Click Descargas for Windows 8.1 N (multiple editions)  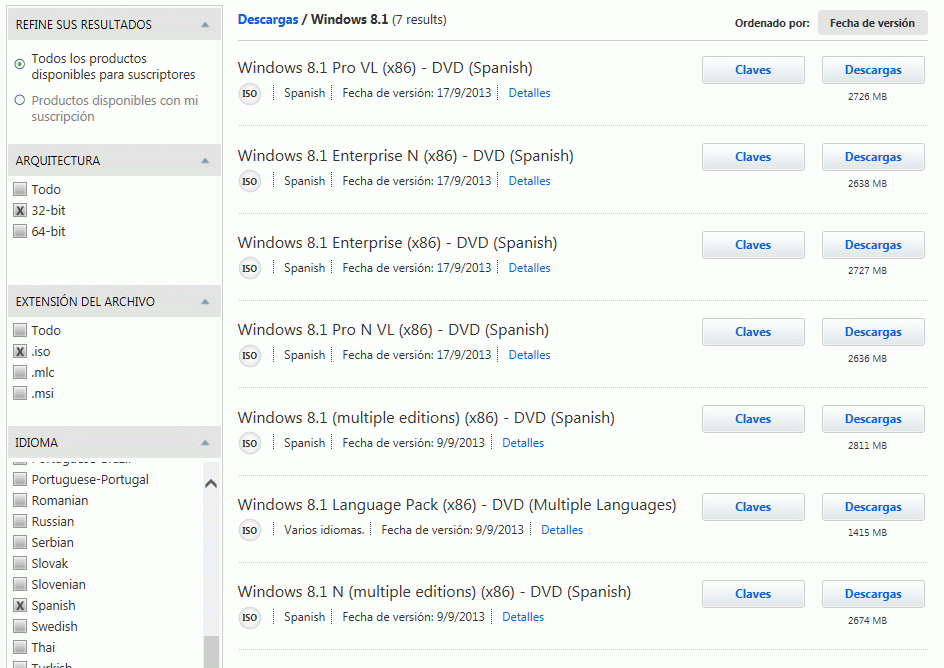[x=873, y=594]
